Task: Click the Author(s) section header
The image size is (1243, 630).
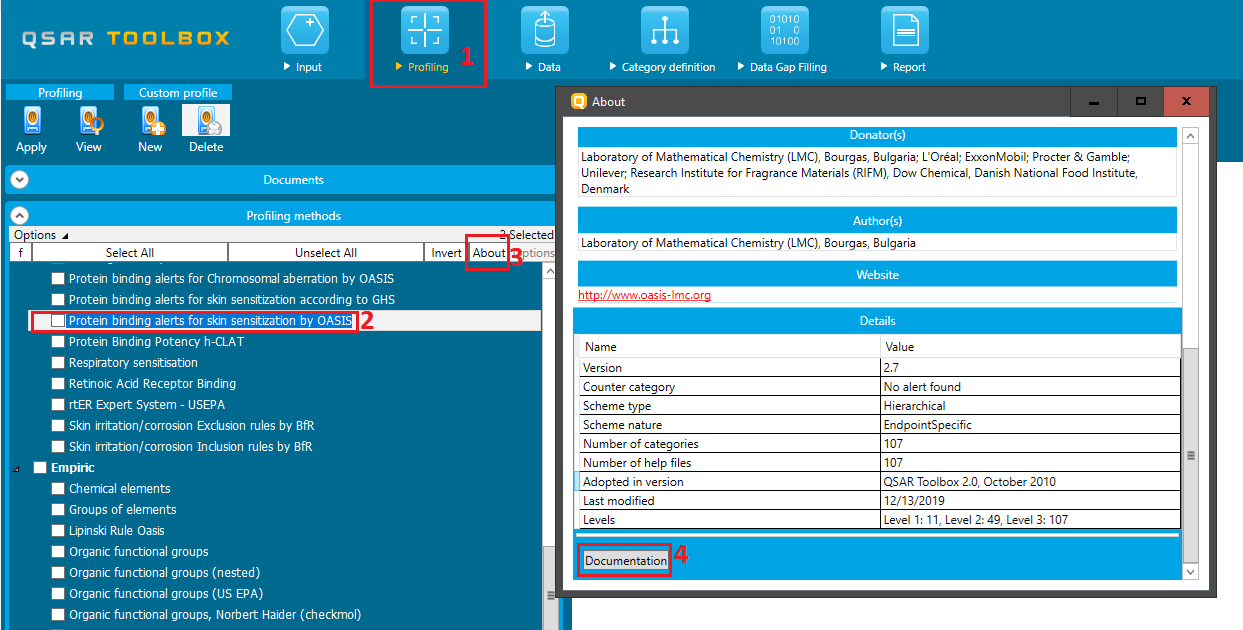Action: (x=877, y=221)
